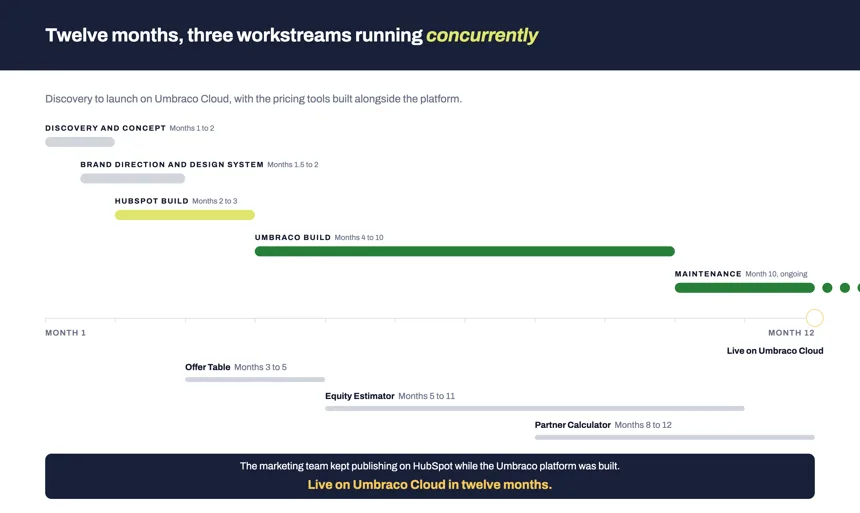Click the 'Offer Table' label

[x=207, y=367]
